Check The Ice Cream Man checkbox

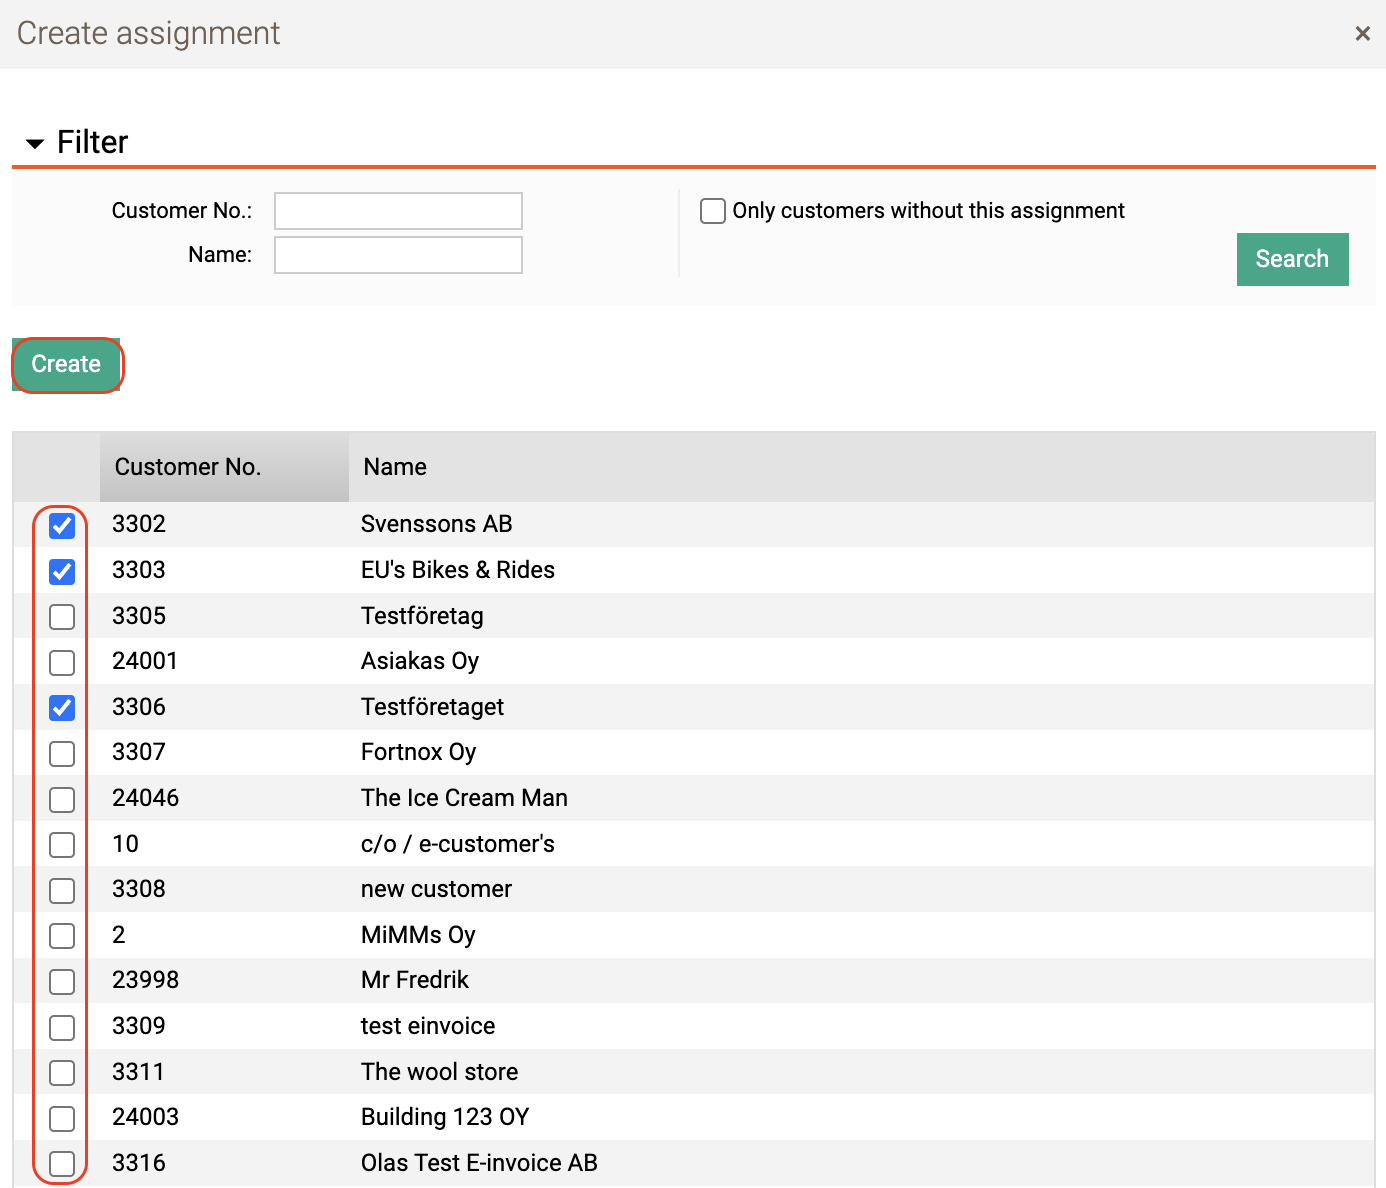point(62,799)
